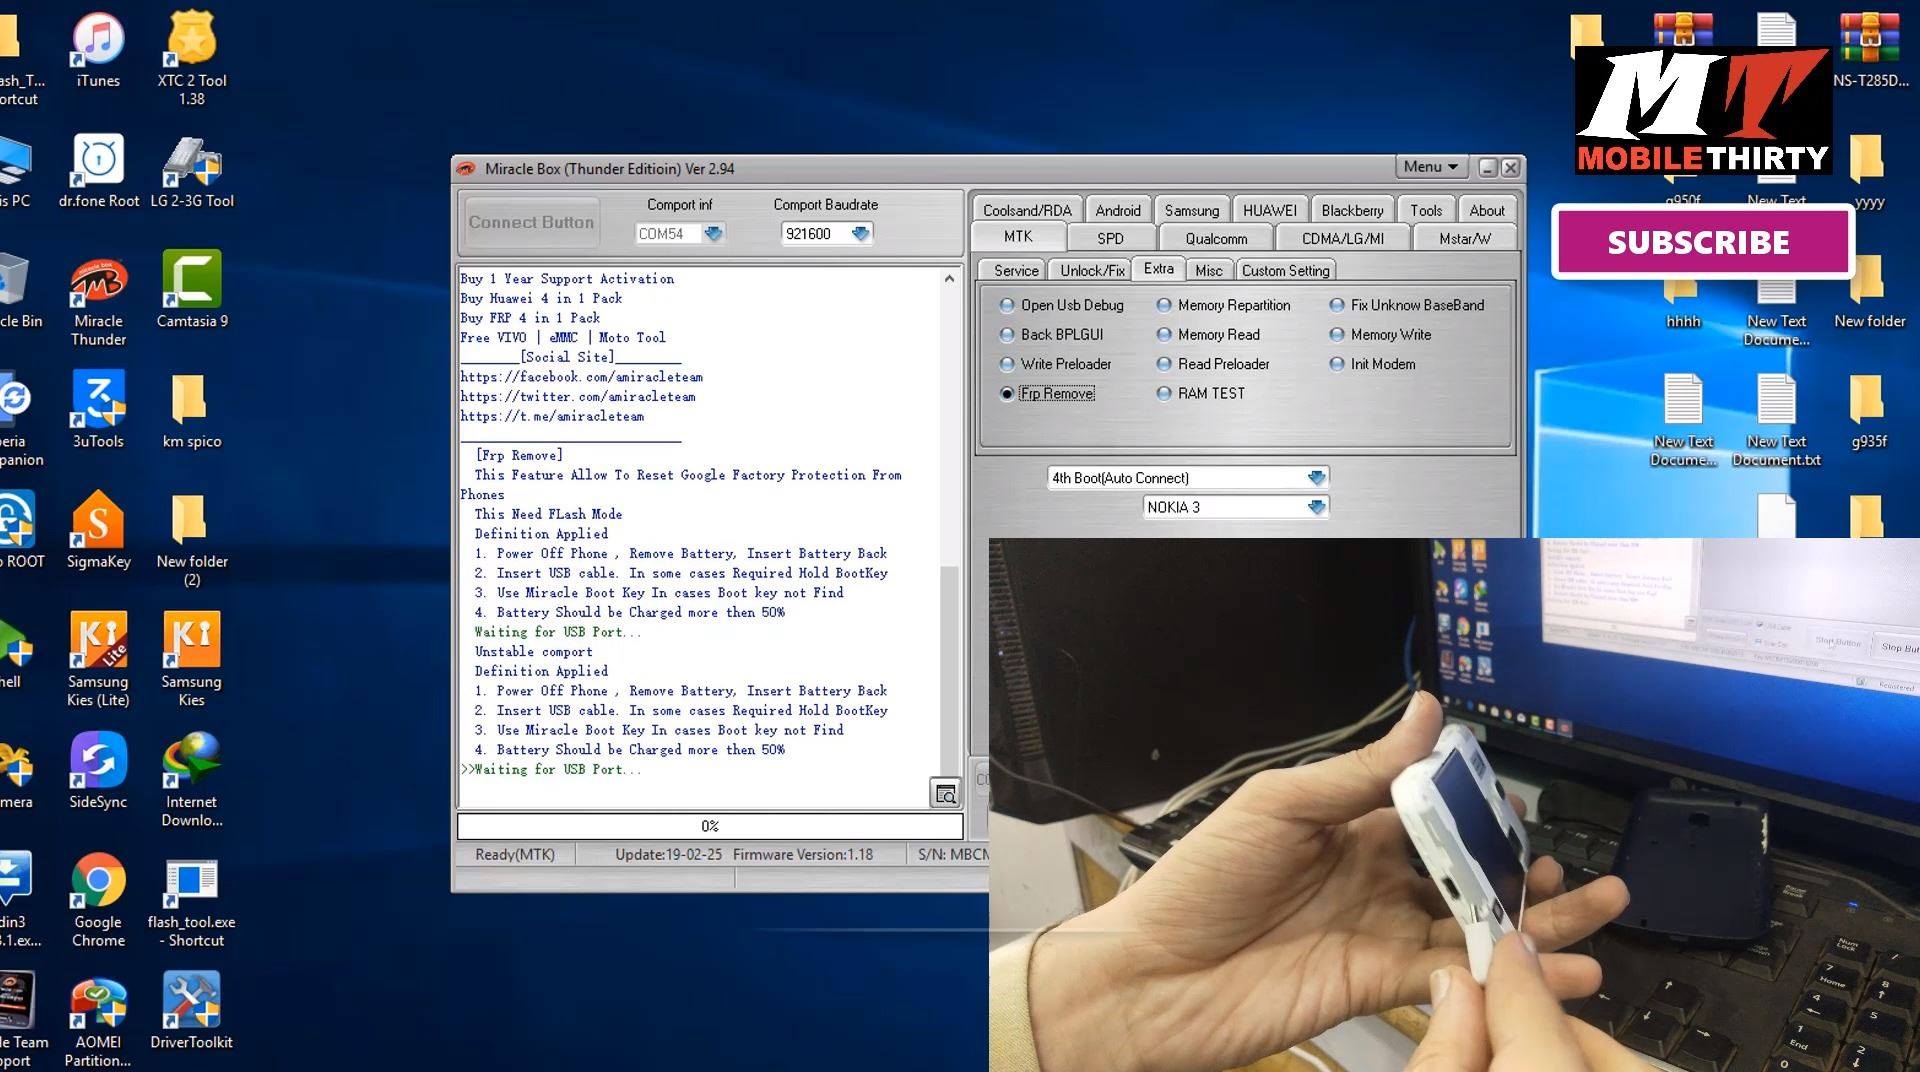Image resolution: width=1920 pixels, height=1072 pixels.
Task: Switch to SPD tab
Action: point(1110,238)
